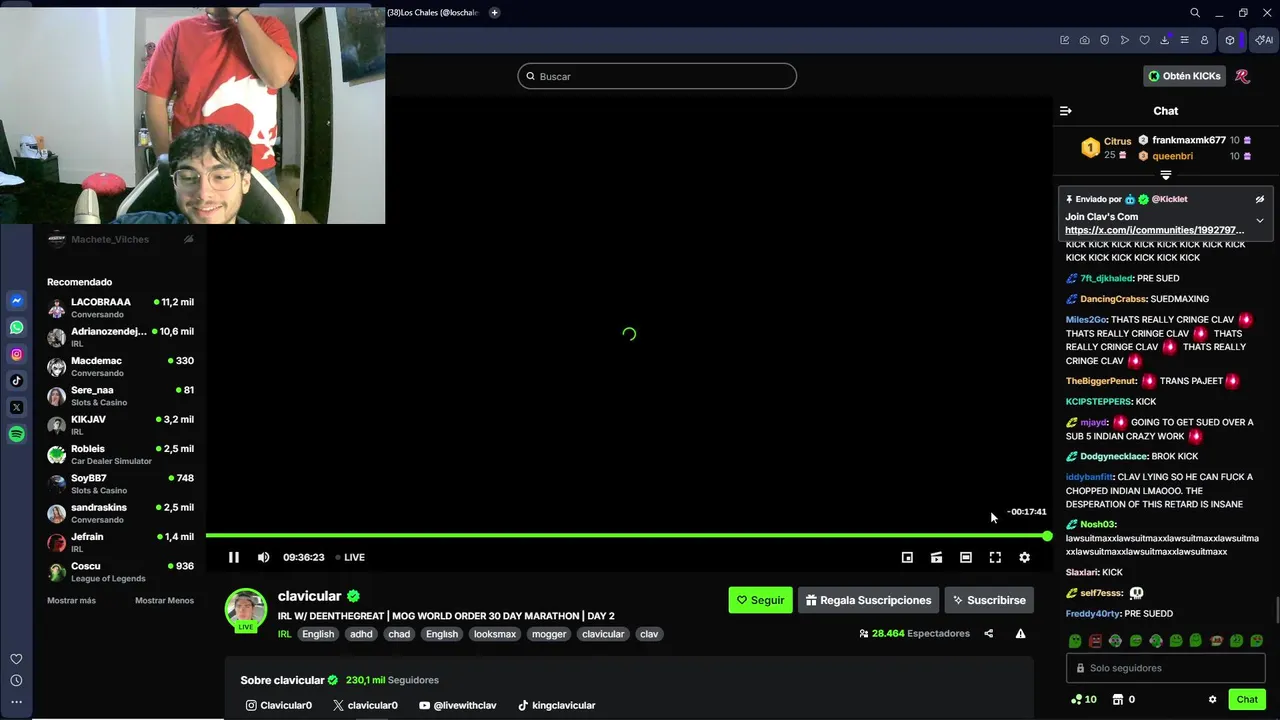Open chat settings gear icon
The width and height of the screenshot is (1280, 720).
1213,700
